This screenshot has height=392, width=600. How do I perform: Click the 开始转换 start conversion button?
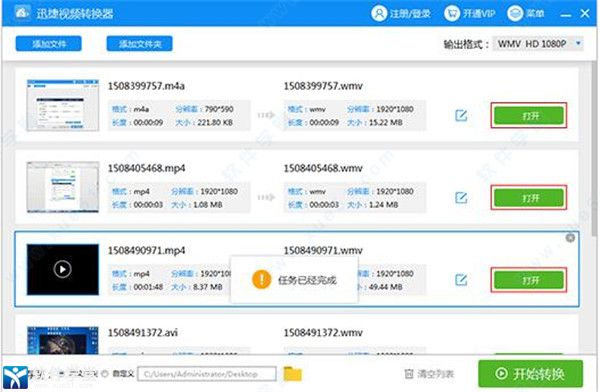pos(530,373)
